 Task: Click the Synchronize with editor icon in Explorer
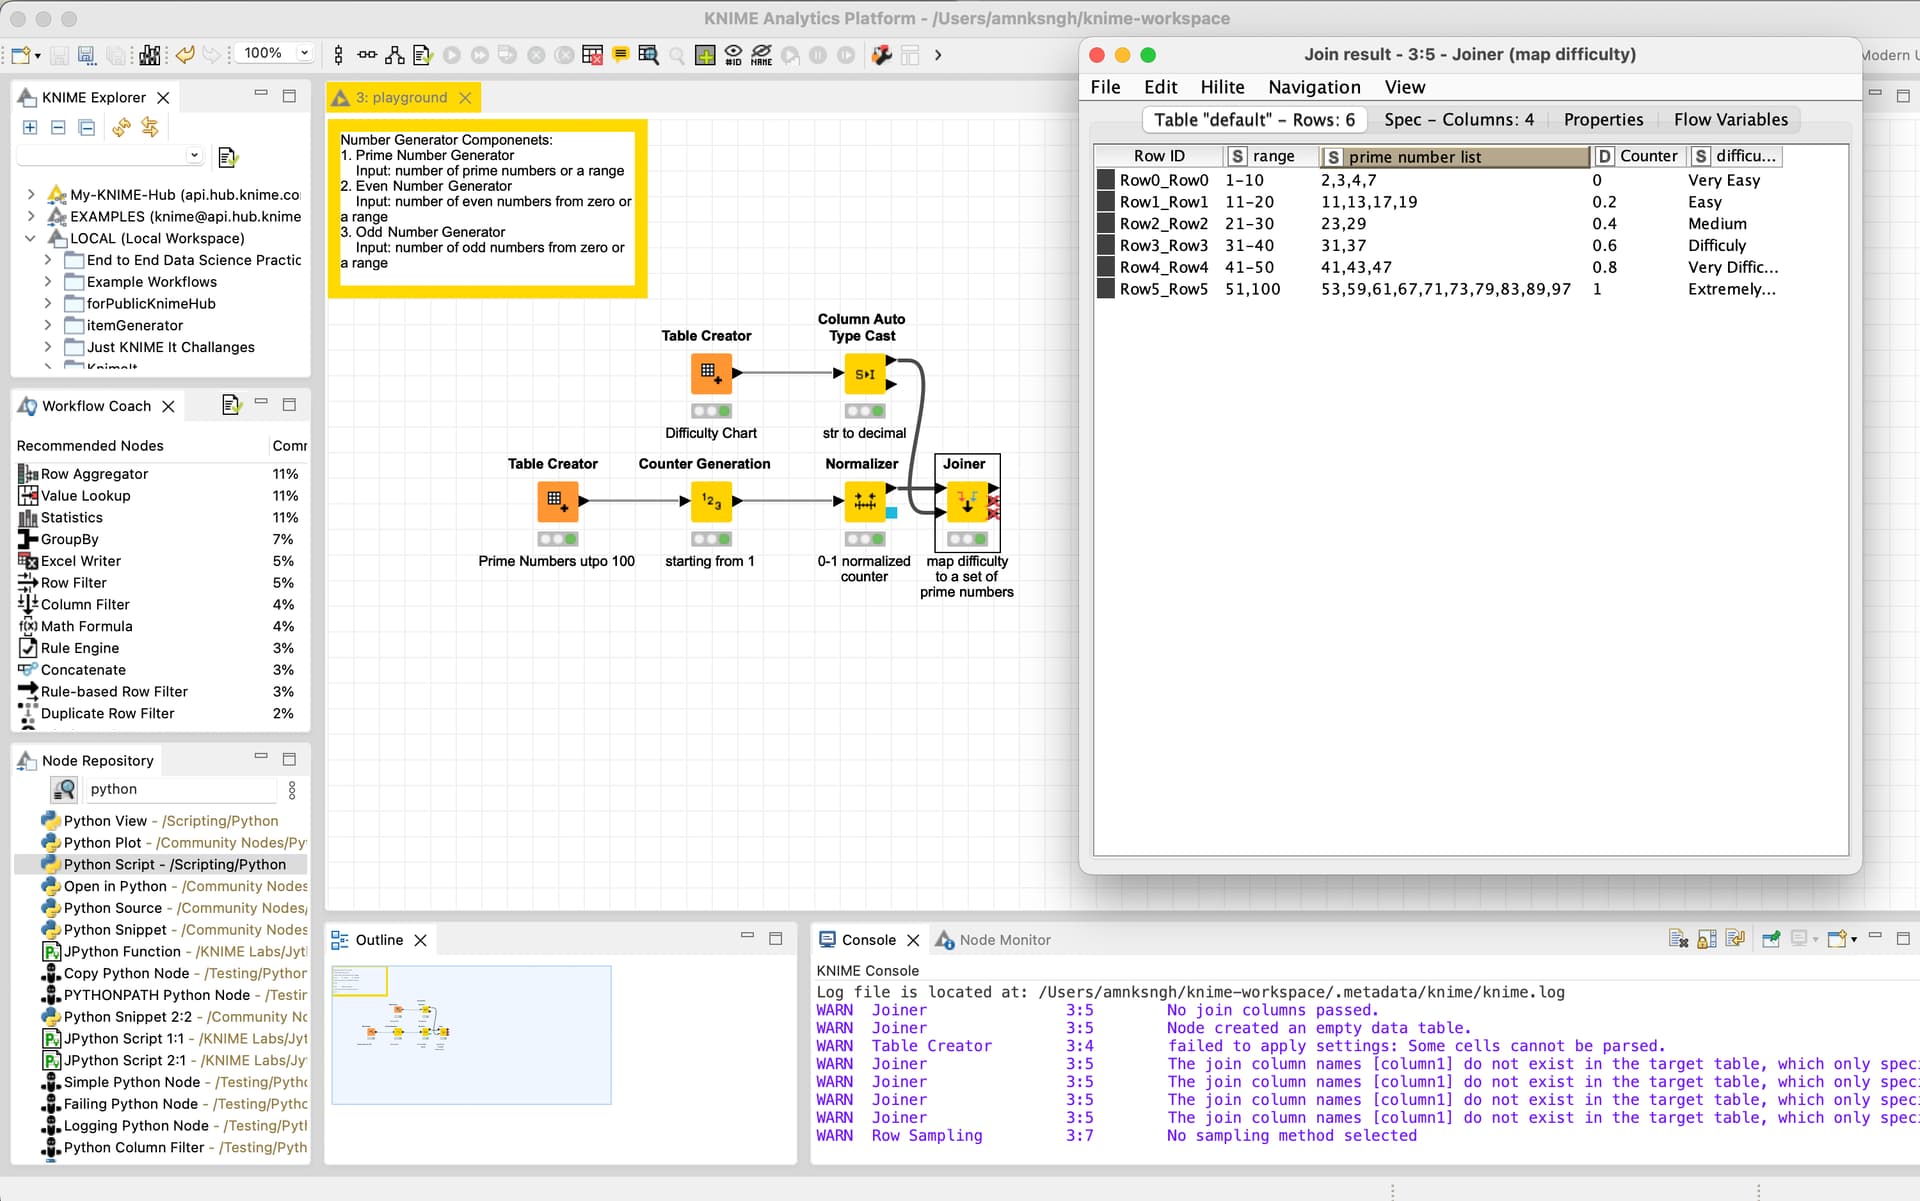point(150,127)
